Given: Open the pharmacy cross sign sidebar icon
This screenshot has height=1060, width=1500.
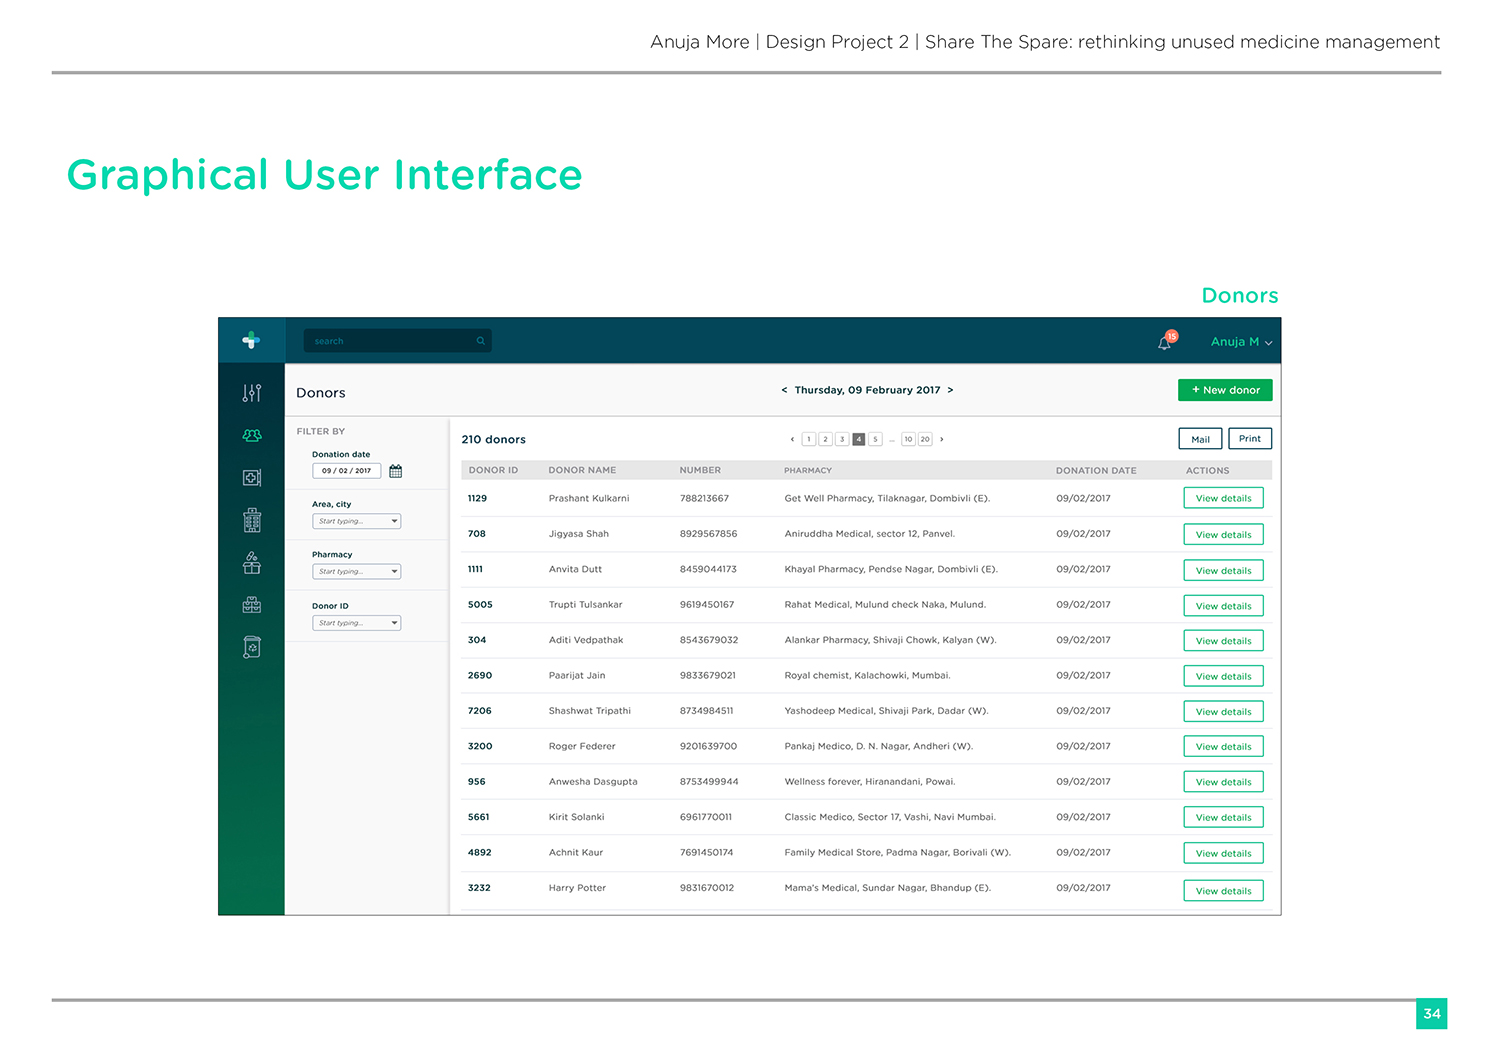Looking at the screenshot, I should [252, 478].
